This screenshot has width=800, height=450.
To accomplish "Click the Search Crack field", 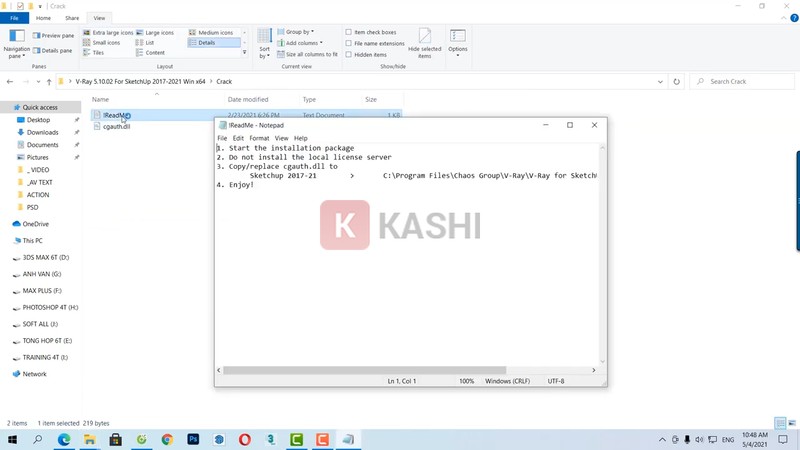I will [742, 82].
